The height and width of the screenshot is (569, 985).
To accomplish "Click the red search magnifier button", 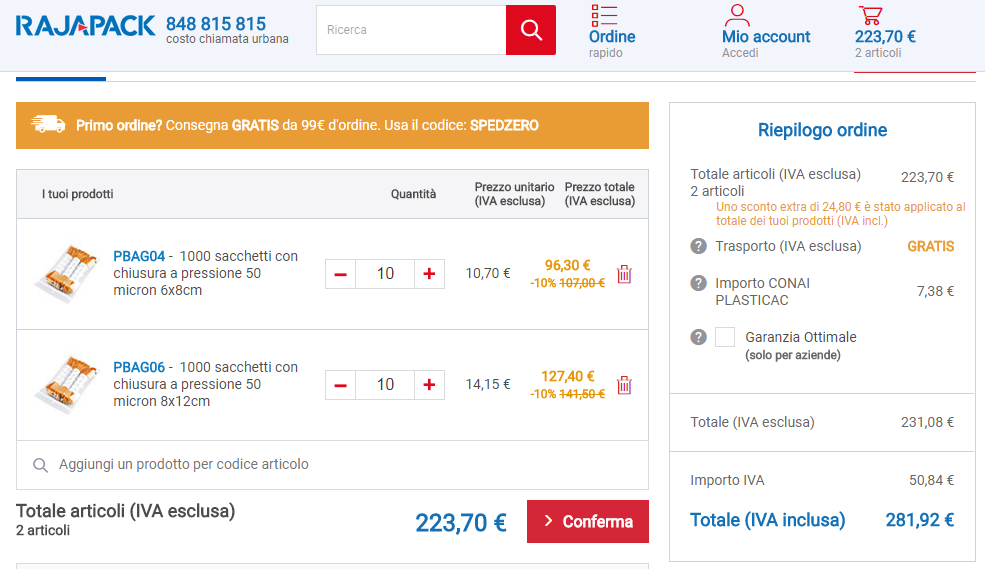I will point(531,30).
